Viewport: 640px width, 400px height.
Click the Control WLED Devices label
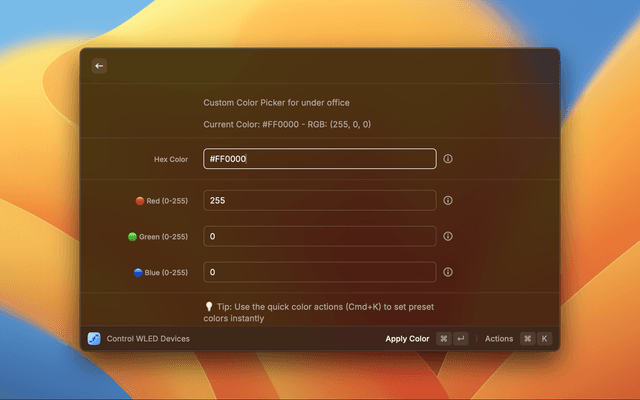pyautogui.click(x=148, y=339)
